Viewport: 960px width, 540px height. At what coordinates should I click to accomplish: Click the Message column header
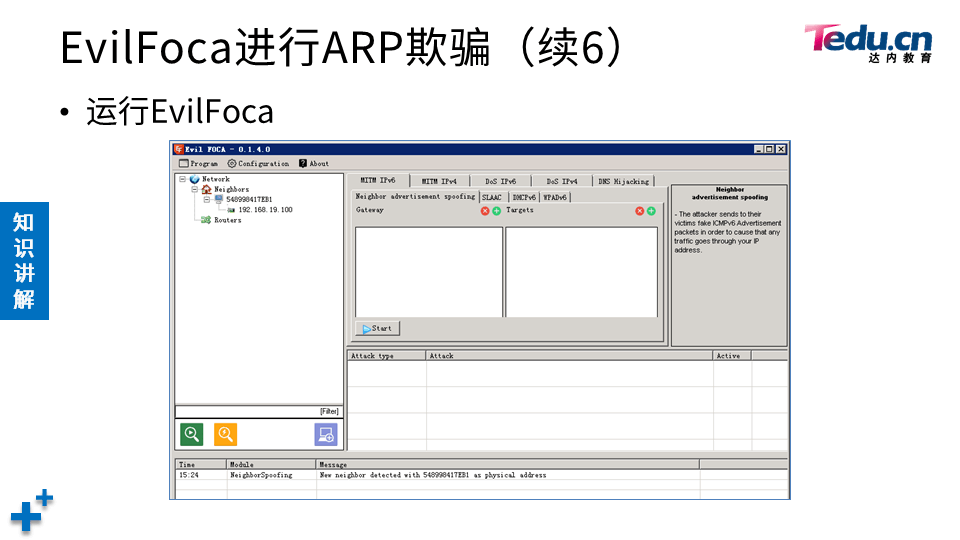point(508,464)
